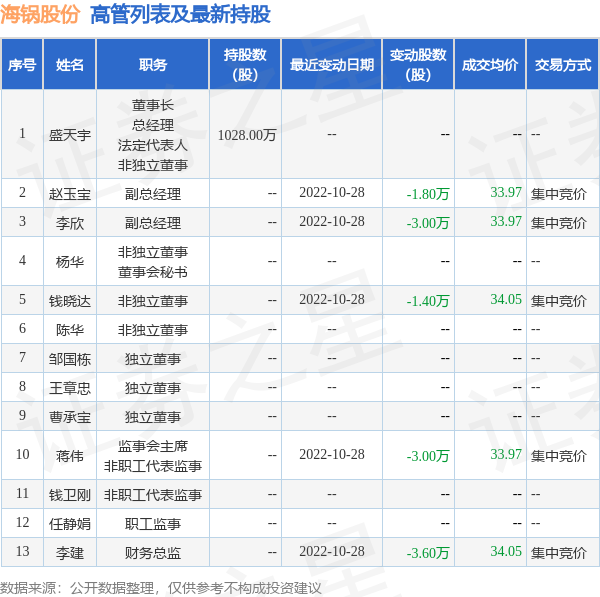Select the 交易方式 column header

pyautogui.click(x=562, y=65)
